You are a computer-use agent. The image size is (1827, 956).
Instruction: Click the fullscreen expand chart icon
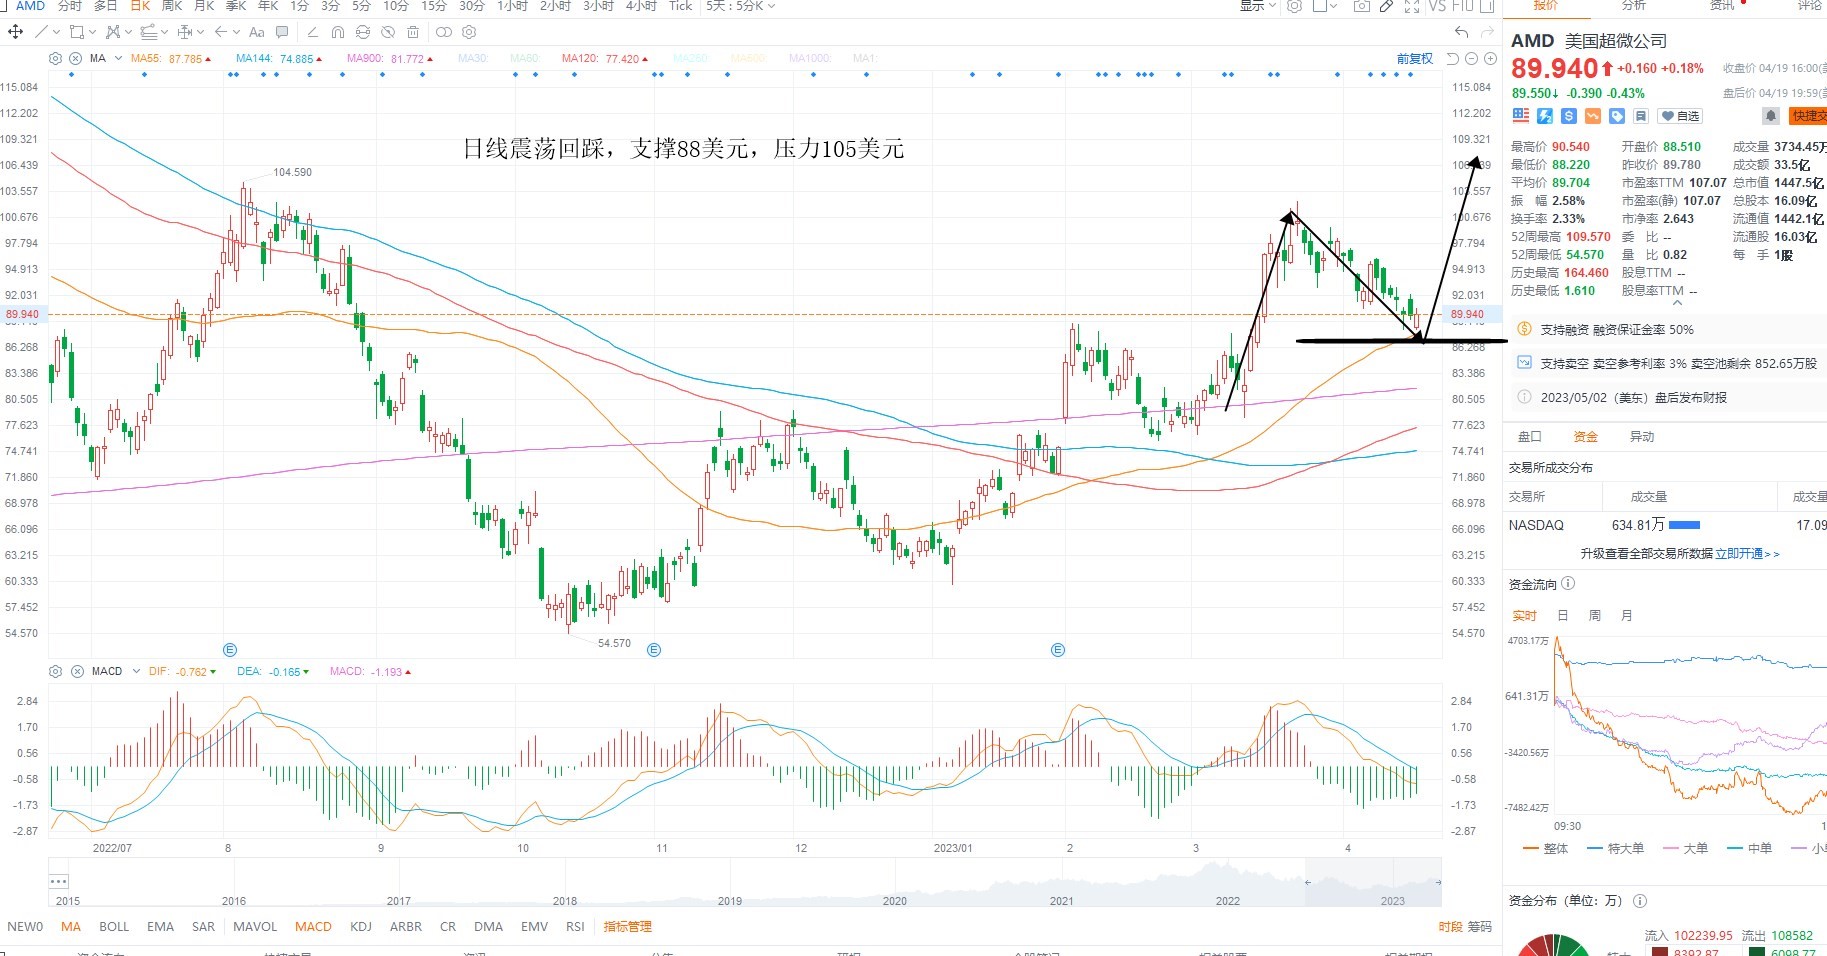click(1412, 6)
